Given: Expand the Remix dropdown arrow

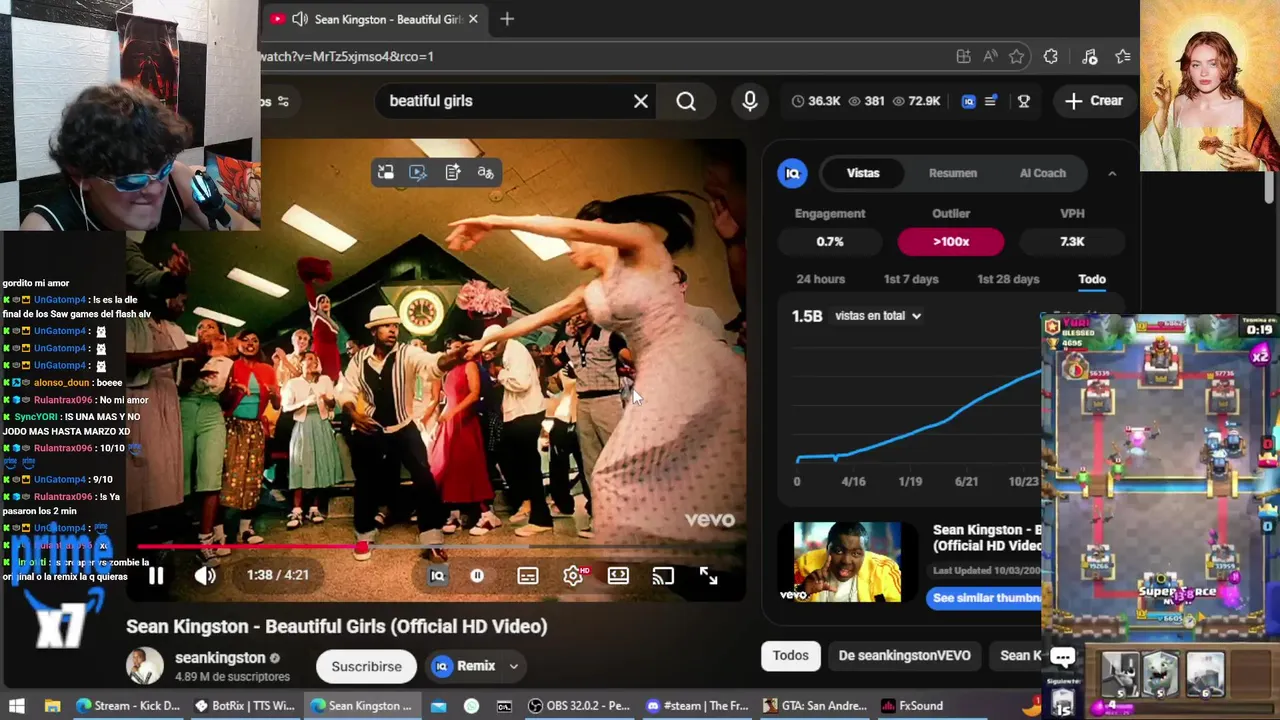Looking at the screenshot, I should [514, 666].
